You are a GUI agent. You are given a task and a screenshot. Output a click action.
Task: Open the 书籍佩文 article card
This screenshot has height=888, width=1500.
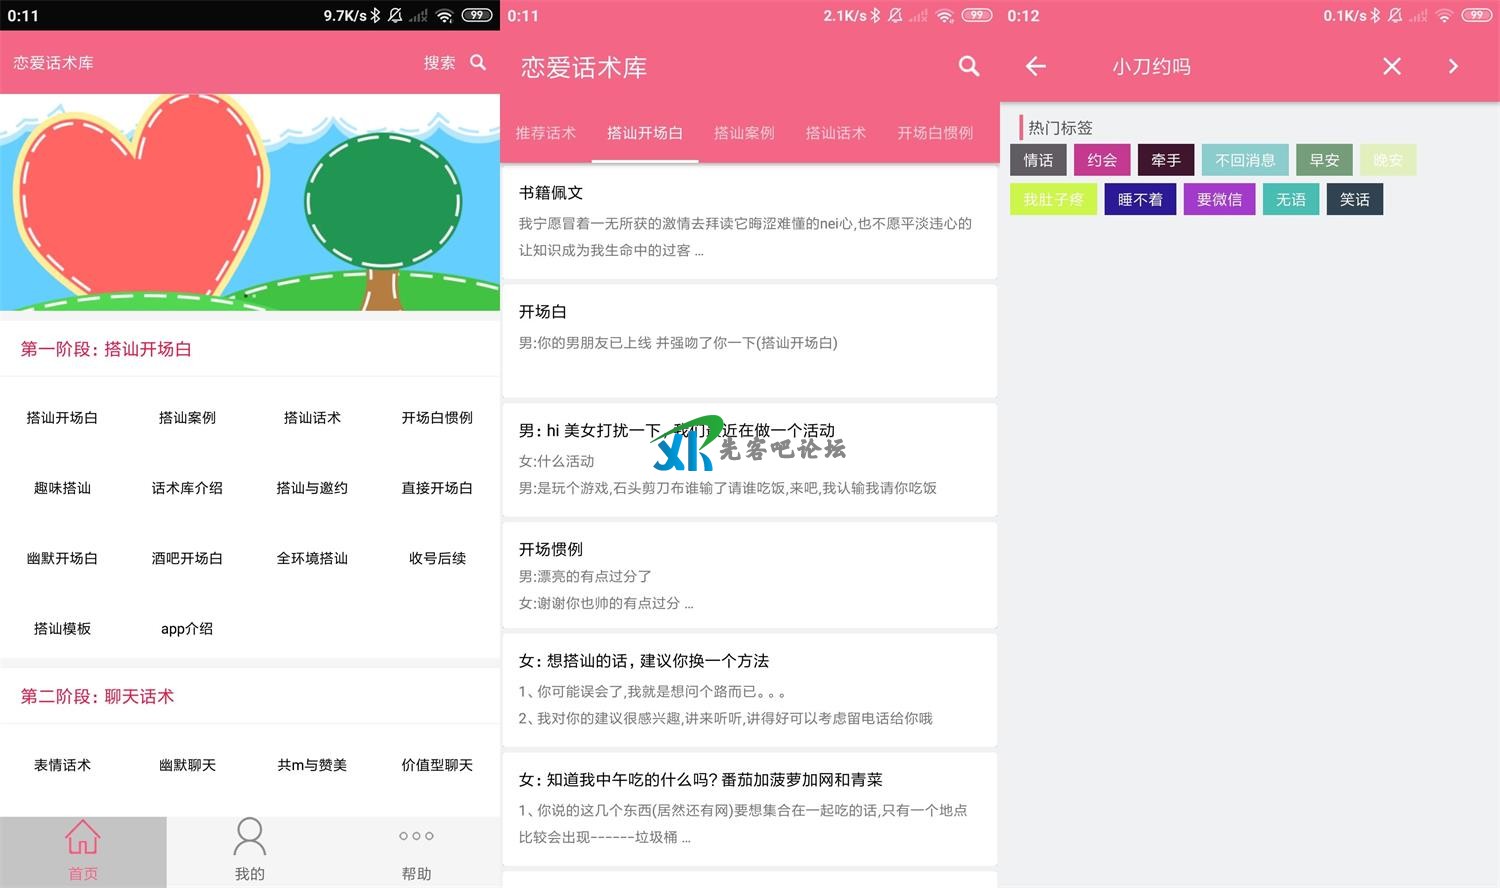pyautogui.click(x=749, y=221)
